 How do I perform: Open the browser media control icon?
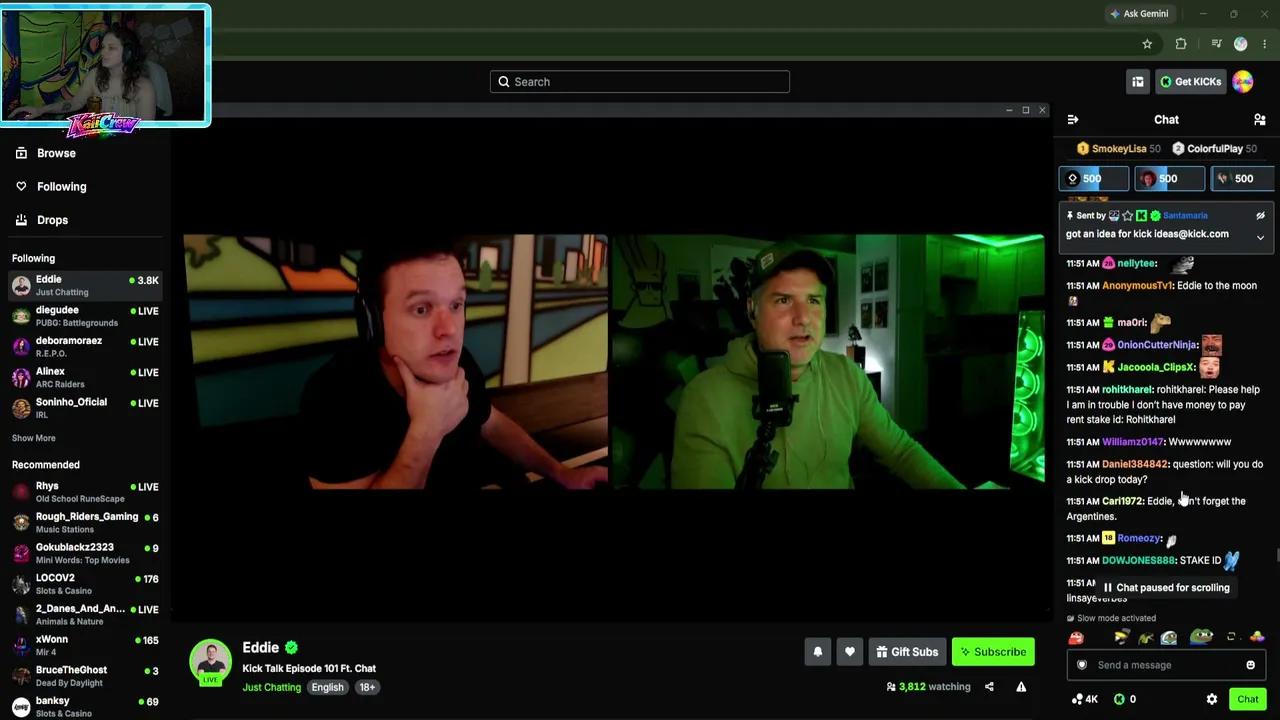[x=1216, y=44]
